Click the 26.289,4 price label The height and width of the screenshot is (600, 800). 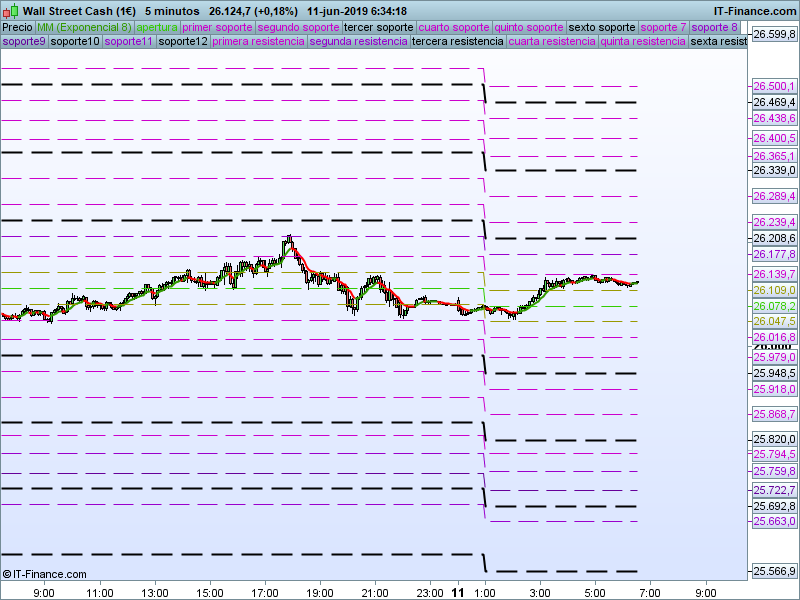point(774,196)
